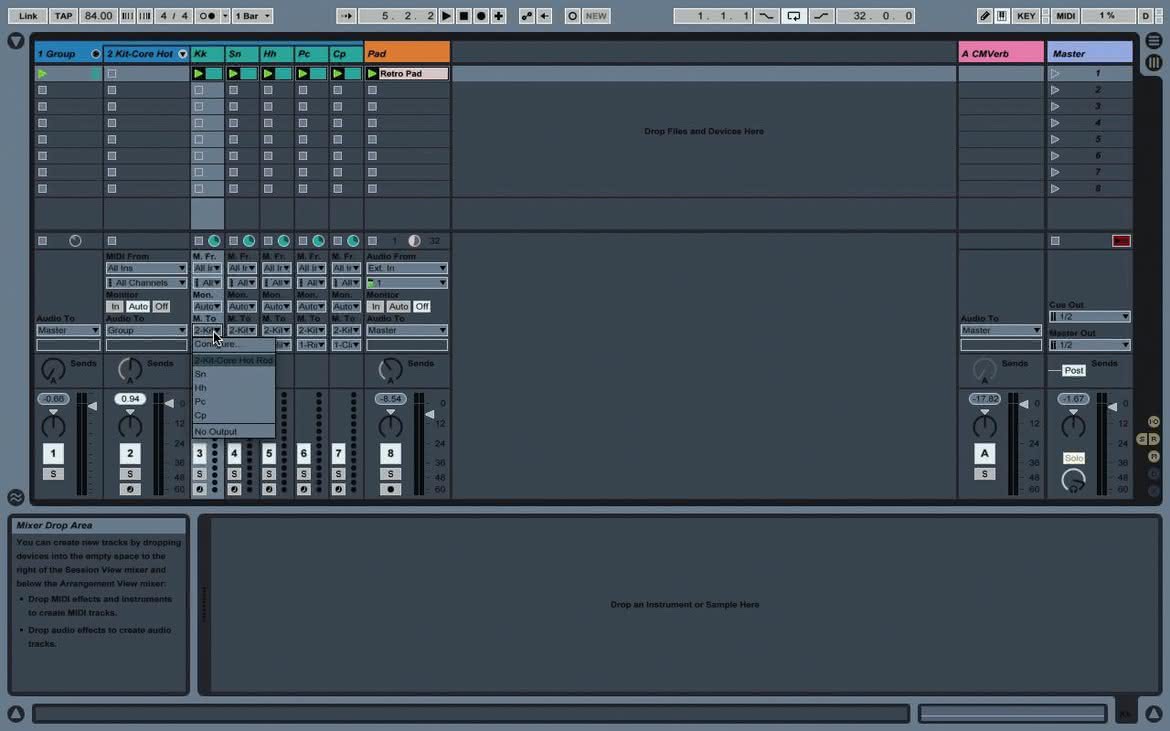Click the Stop All Clips button on Master
This screenshot has width=1170, height=731.
coord(1055,241)
